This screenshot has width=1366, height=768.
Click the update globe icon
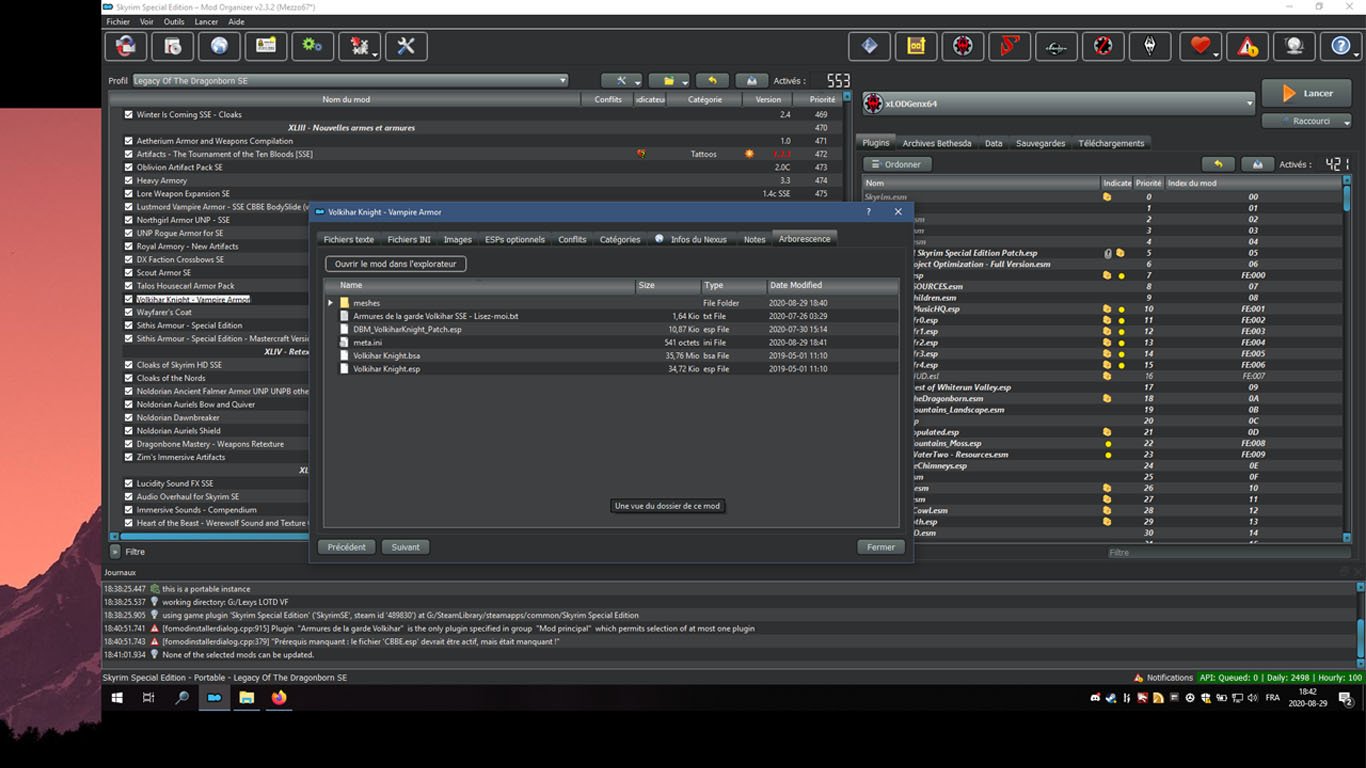[x=1295, y=46]
